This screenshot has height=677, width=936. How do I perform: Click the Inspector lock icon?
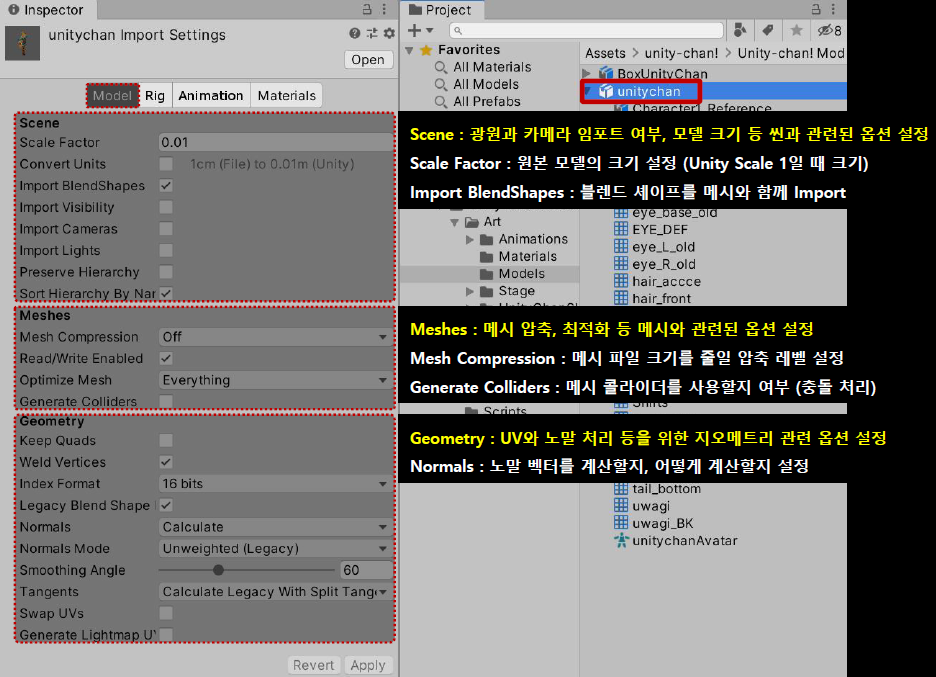pos(367,10)
